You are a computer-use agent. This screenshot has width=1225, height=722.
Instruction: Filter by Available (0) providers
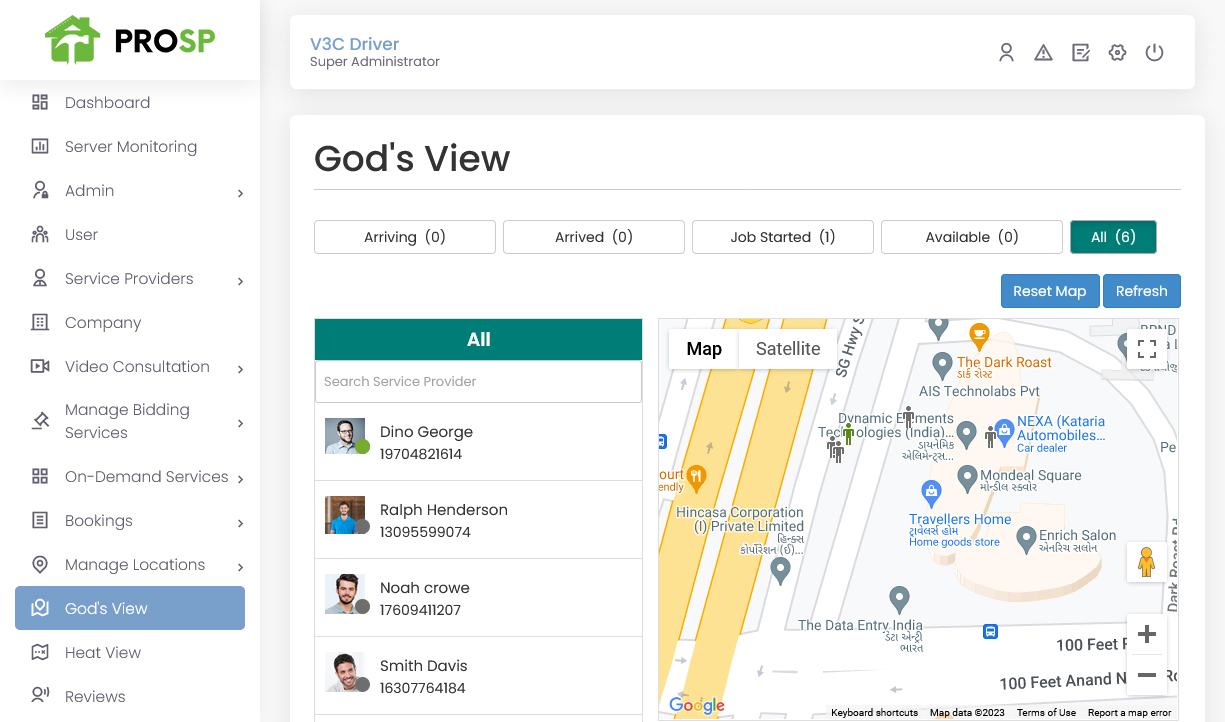pyautogui.click(x=972, y=237)
